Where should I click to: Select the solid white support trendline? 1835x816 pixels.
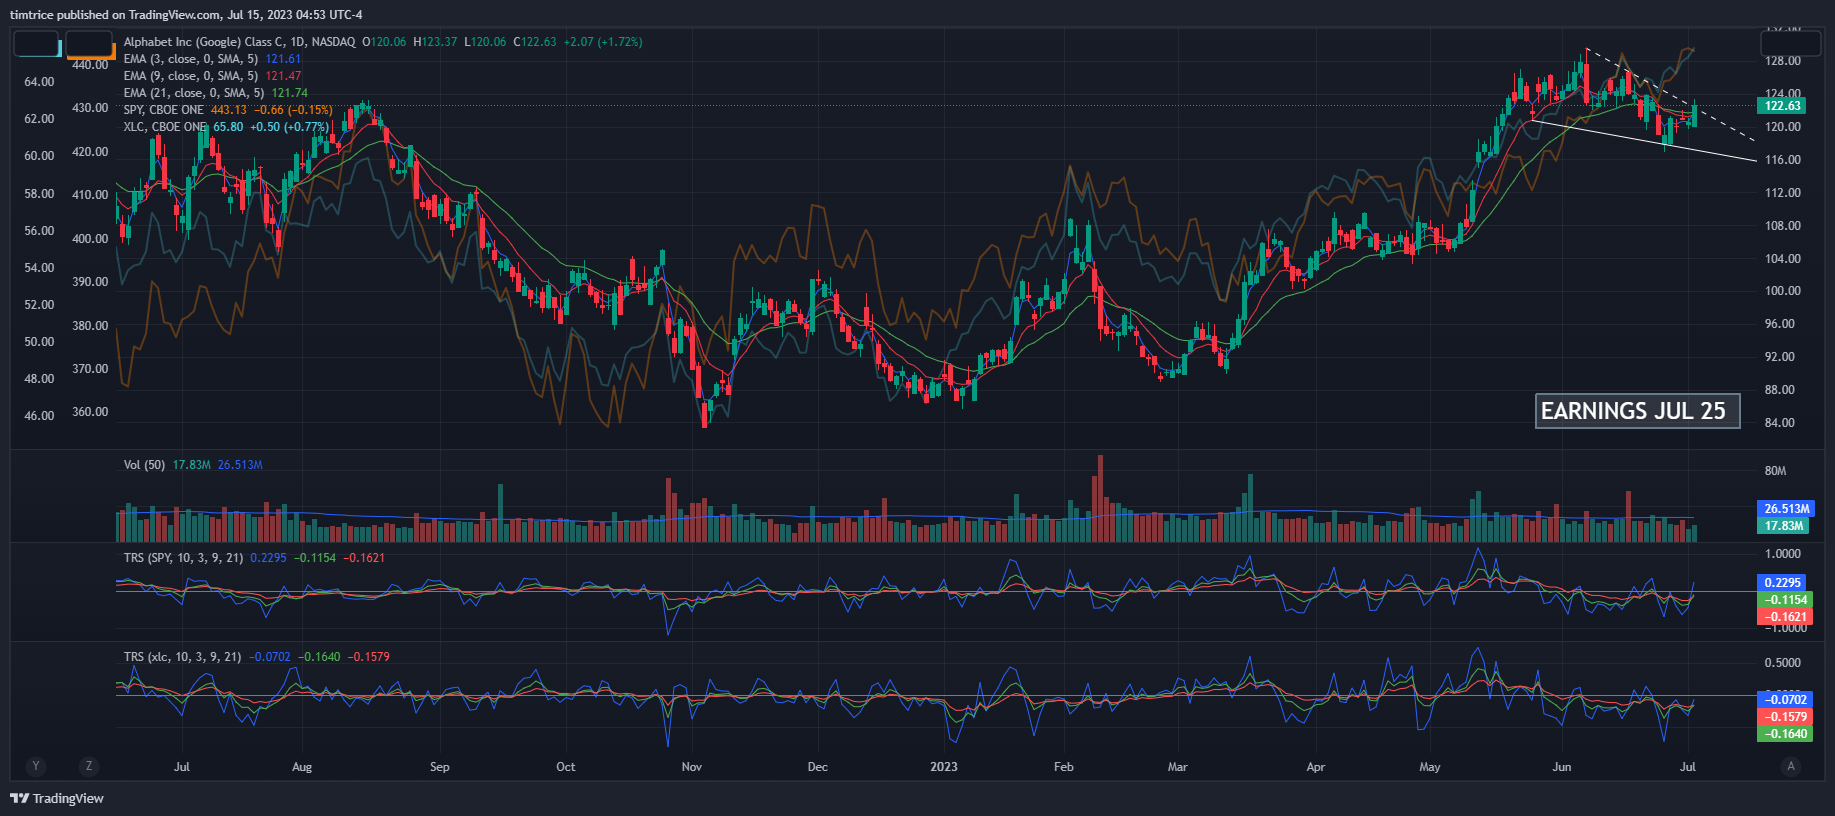[1644, 140]
